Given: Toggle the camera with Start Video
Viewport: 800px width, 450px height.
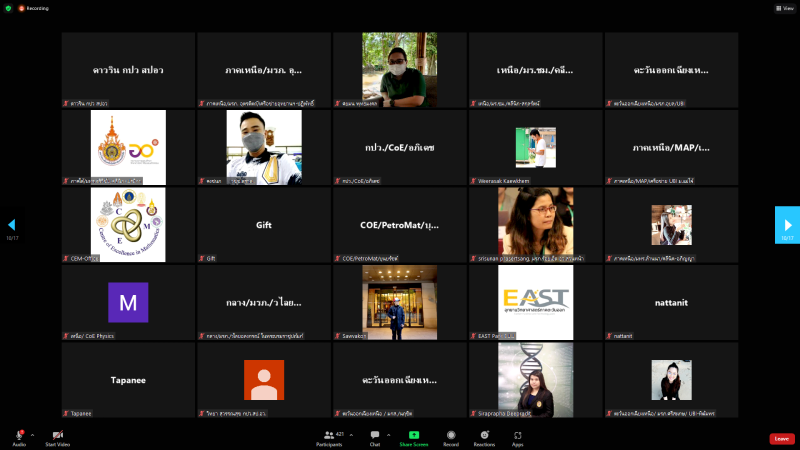Looking at the screenshot, I should click(57, 436).
